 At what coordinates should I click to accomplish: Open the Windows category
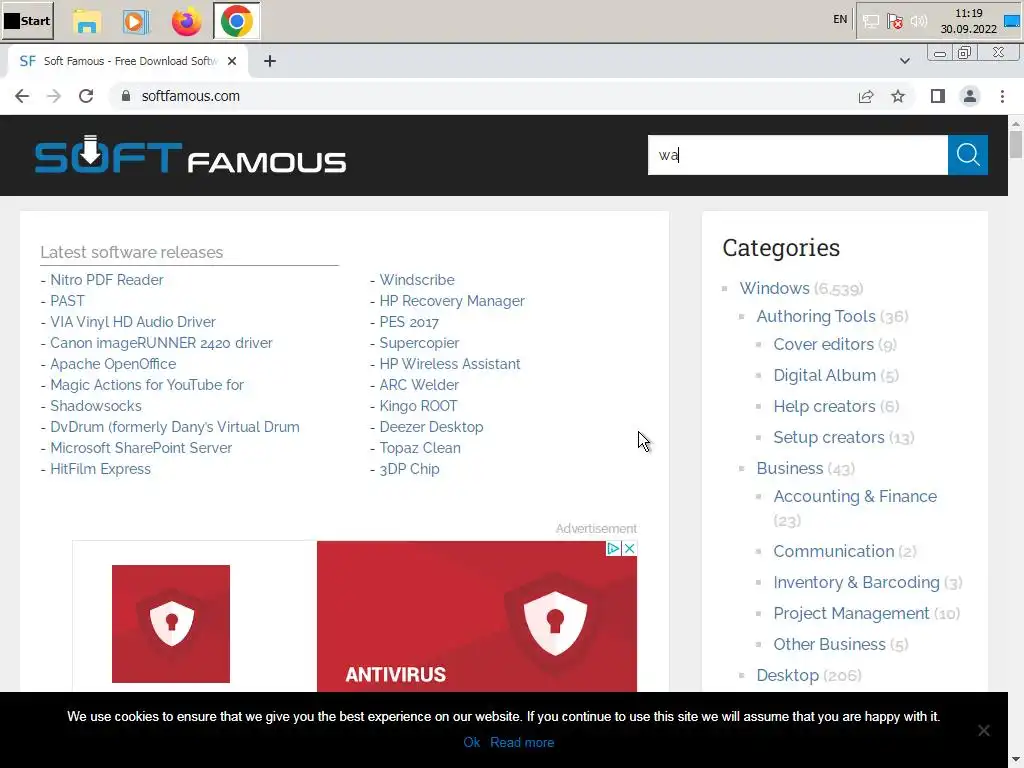tap(775, 288)
